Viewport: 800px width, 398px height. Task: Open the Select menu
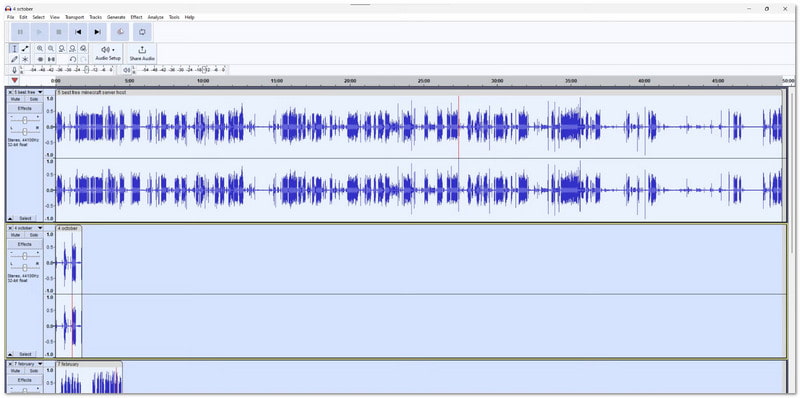(x=39, y=17)
